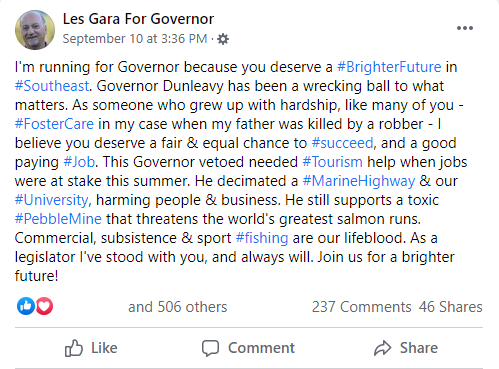Share this post
The height and width of the screenshot is (369, 499).
(406, 348)
